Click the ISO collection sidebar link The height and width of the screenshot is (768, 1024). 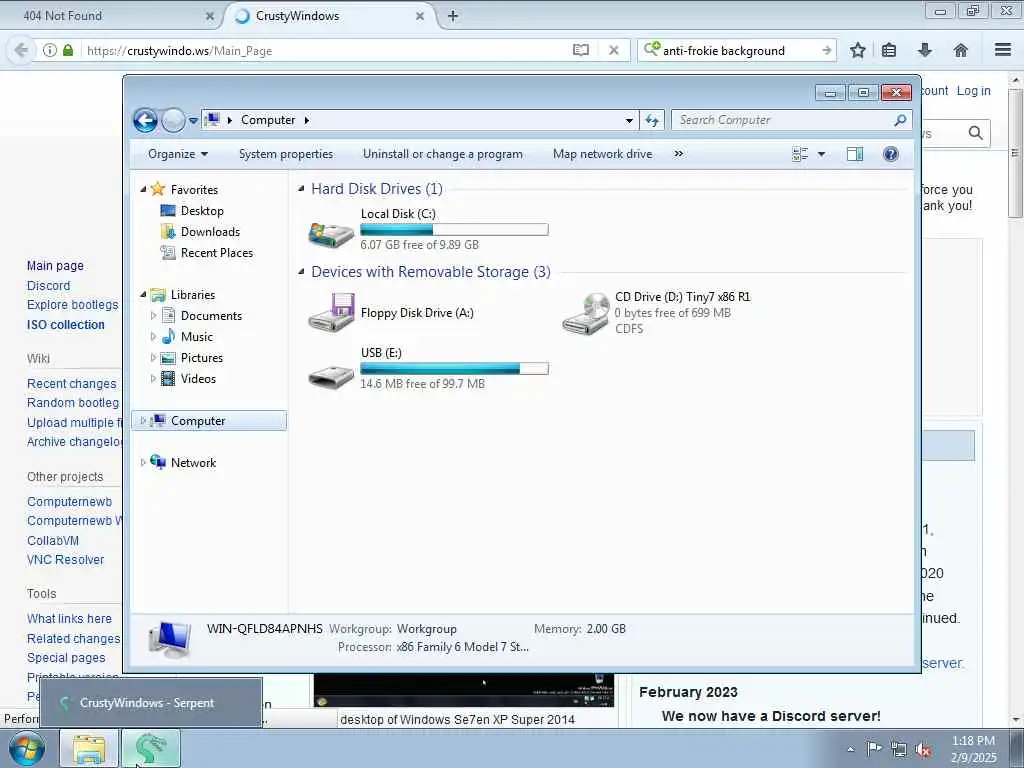click(65, 325)
